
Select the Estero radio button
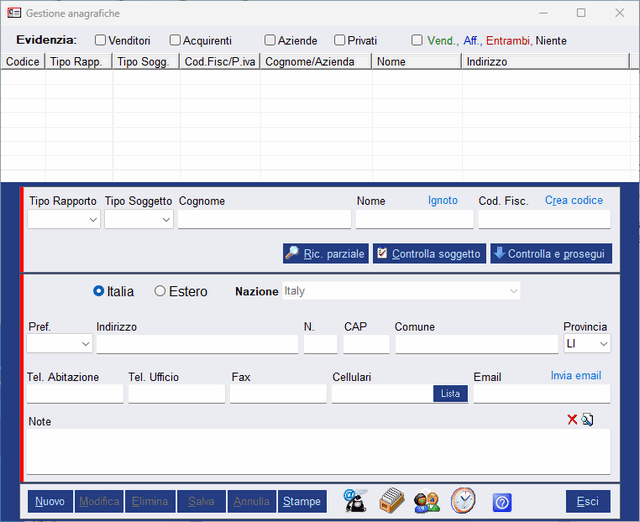click(160, 291)
